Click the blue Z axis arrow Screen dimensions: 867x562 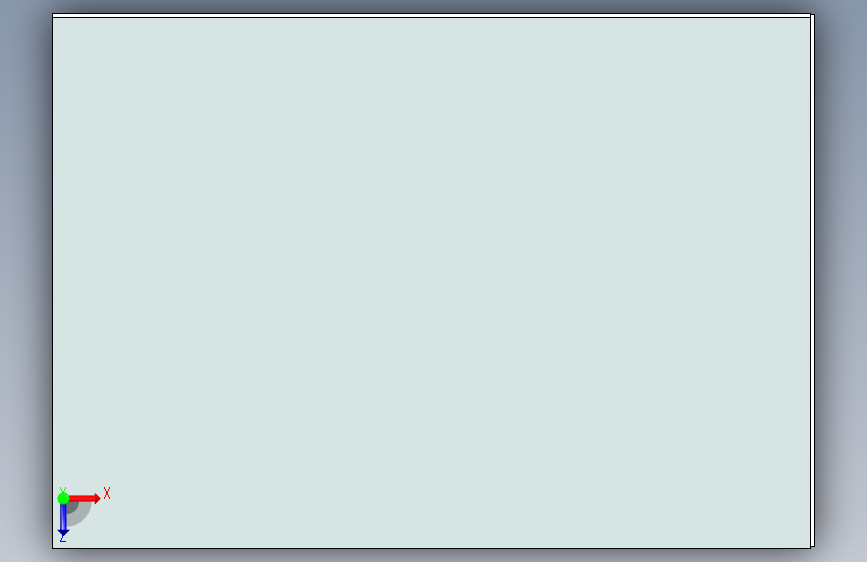pyautogui.click(x=63, y=520)
